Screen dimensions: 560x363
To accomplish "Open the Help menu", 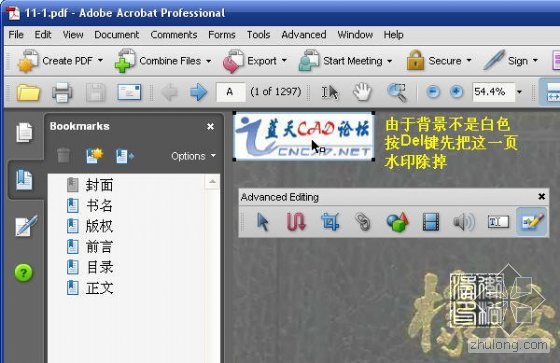I will (x=393, y=35).
